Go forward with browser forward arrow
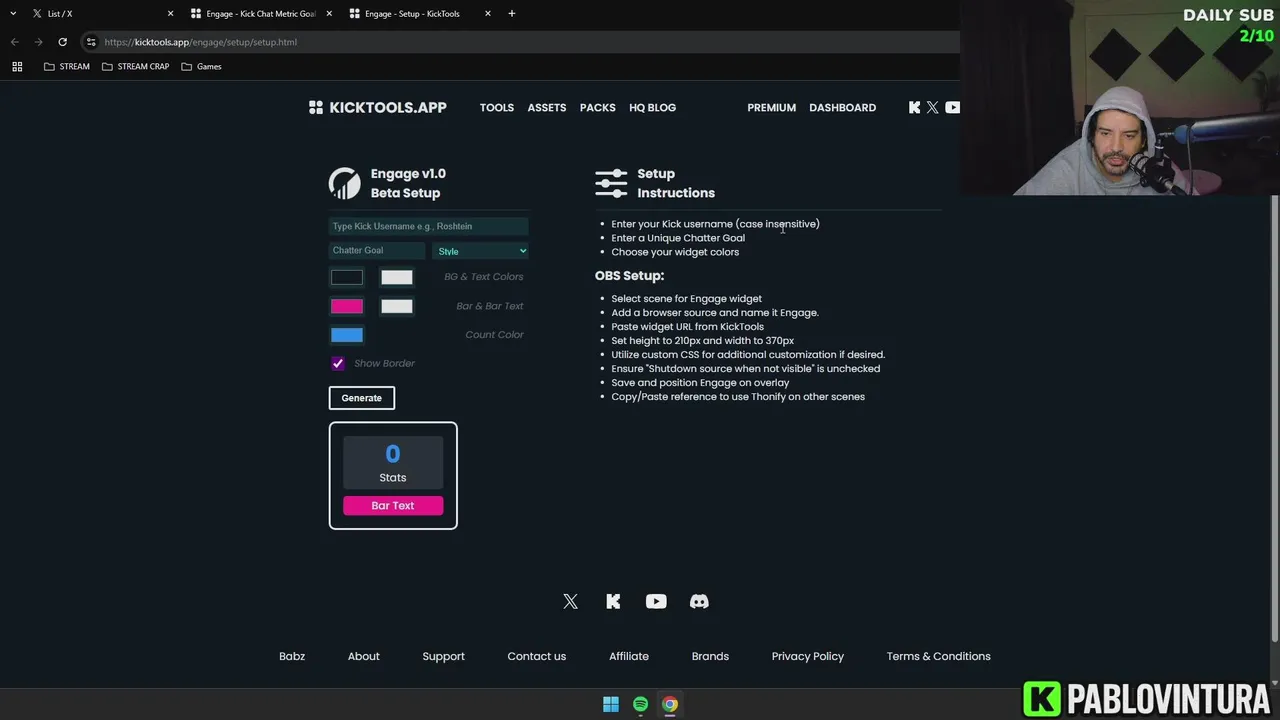 tap(38, 42)
